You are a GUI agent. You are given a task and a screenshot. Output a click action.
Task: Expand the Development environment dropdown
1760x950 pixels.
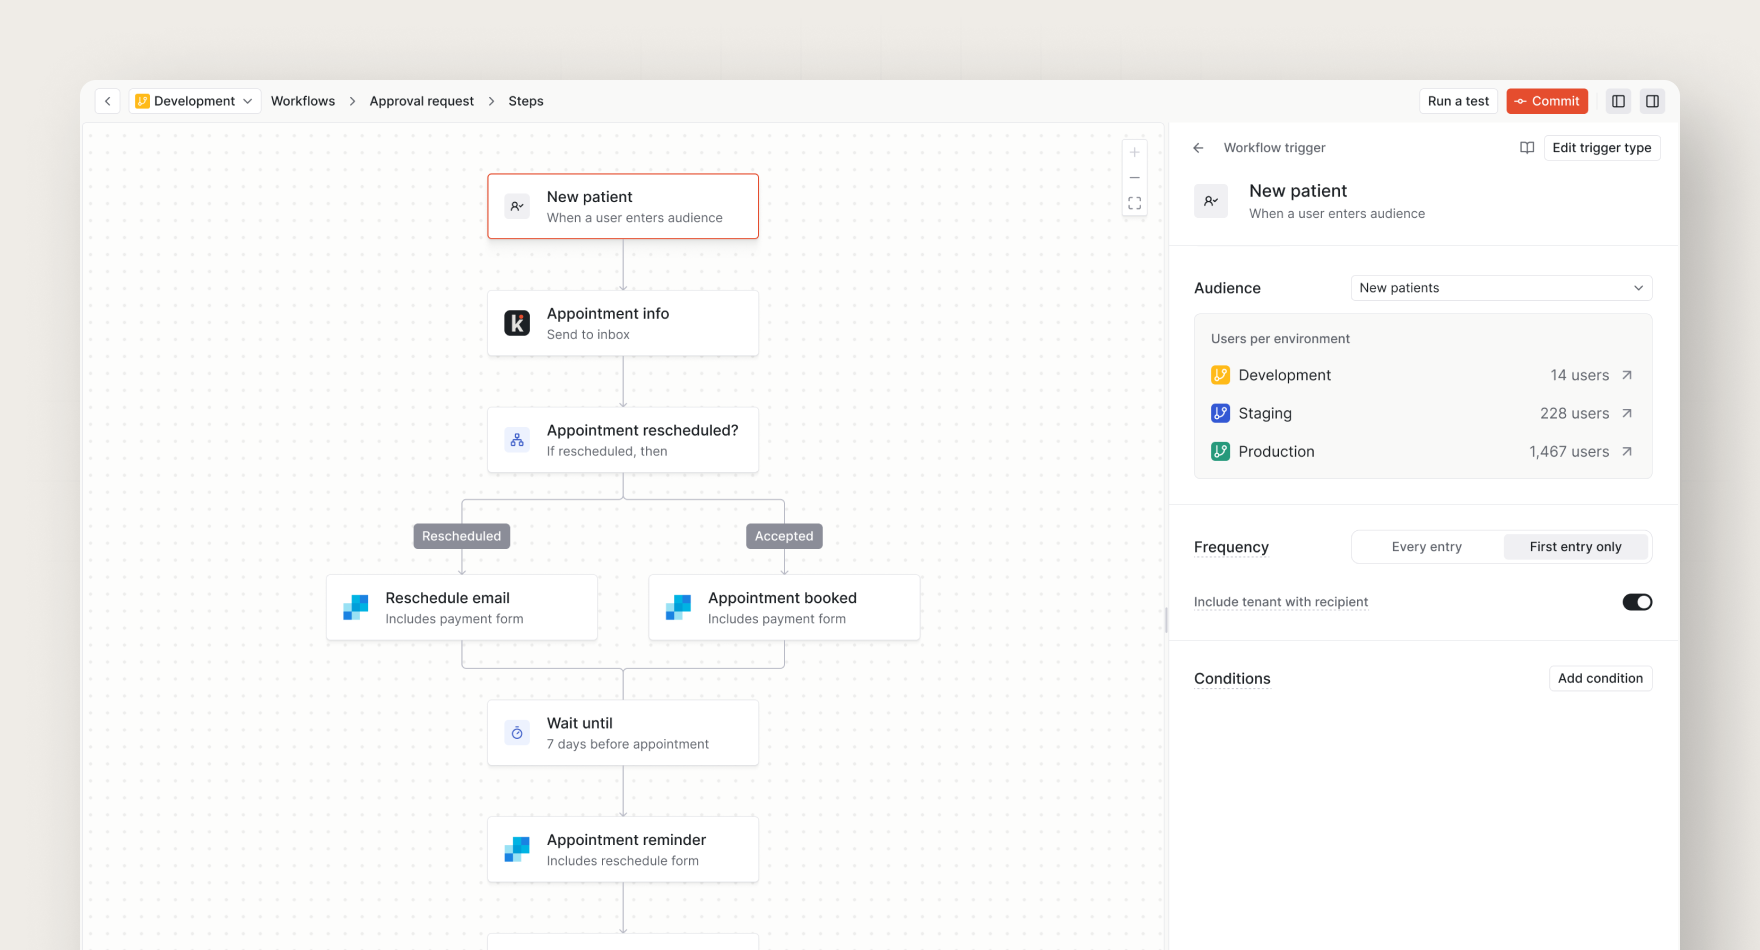(x=195, y=101)
